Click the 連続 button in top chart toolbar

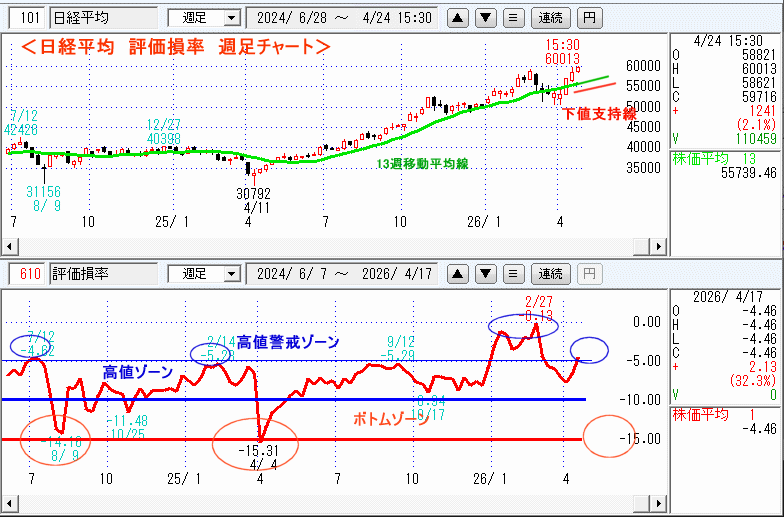click(x=550, y=18)
